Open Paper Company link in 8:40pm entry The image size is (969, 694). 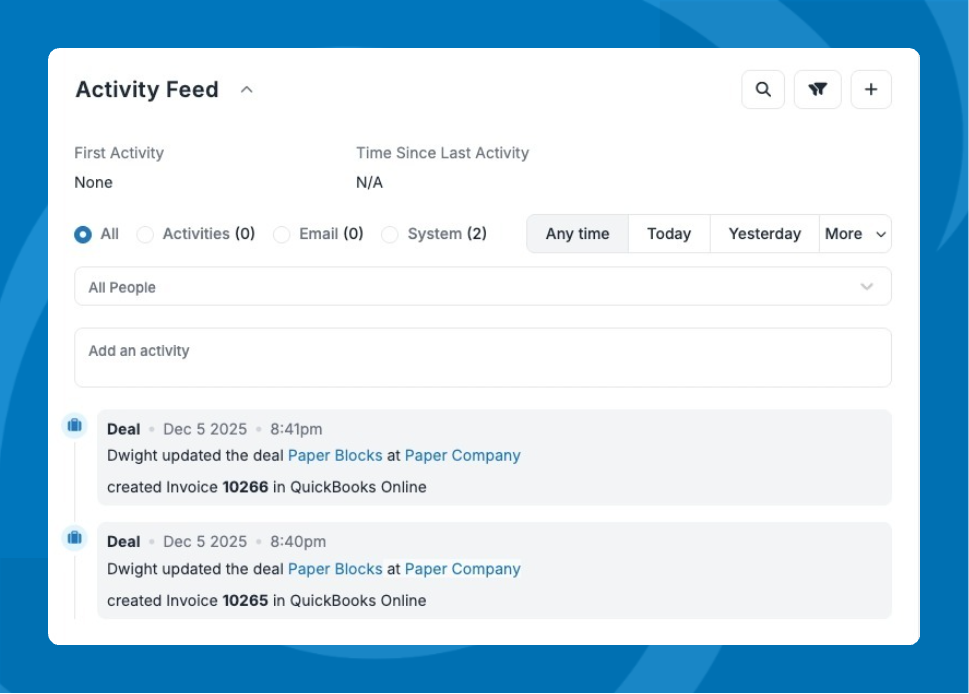(x=462, y=569)
